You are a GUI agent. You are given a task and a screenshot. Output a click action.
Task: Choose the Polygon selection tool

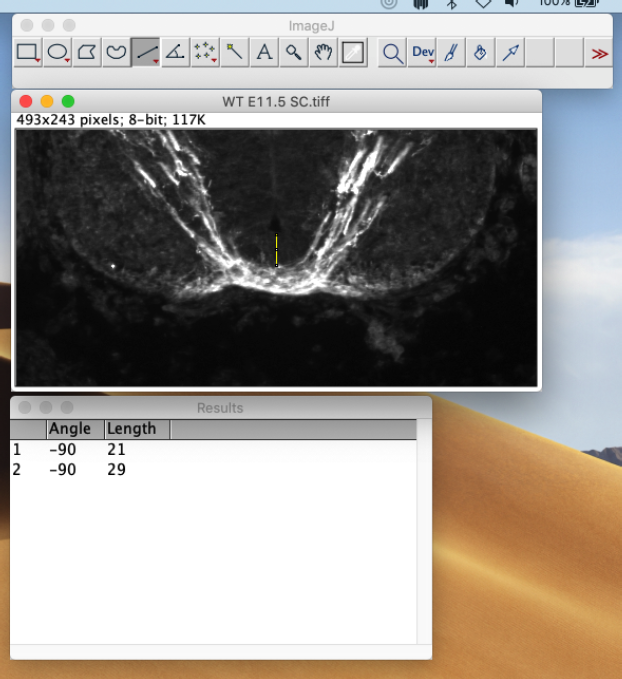pyautogui.click(x=87, y=52)
